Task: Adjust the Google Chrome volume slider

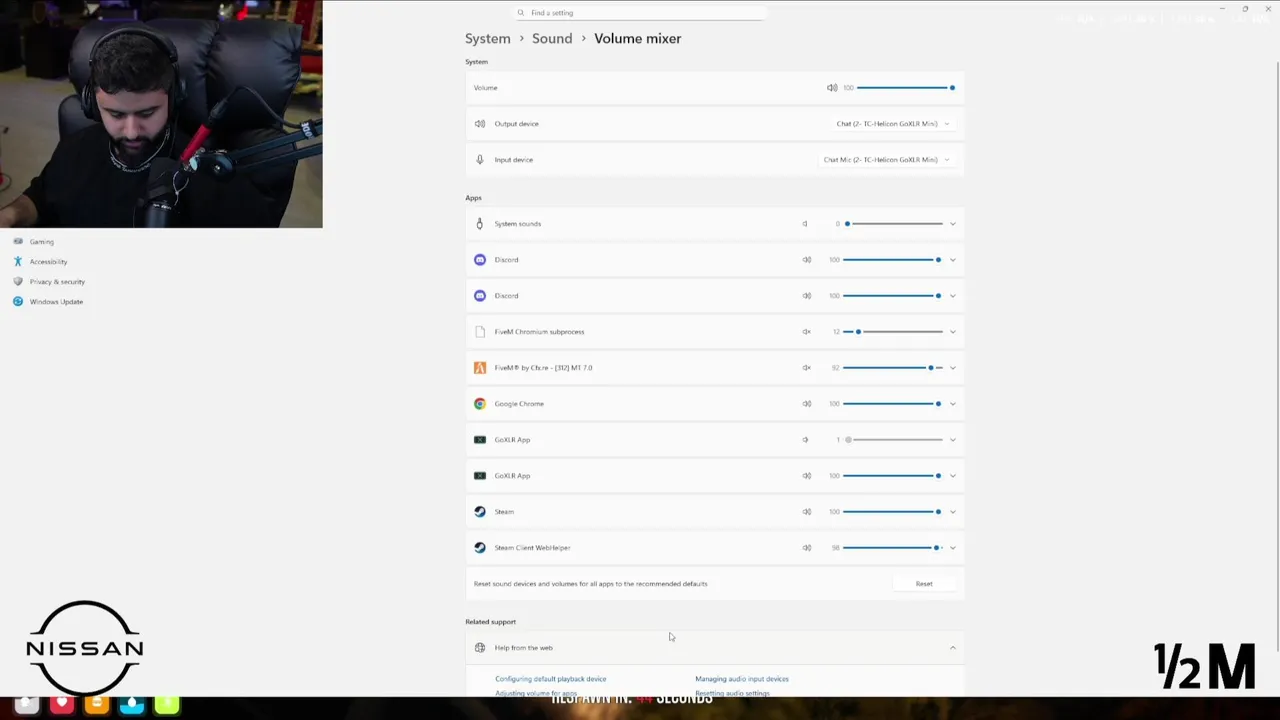Action: (x=892, y=404)
